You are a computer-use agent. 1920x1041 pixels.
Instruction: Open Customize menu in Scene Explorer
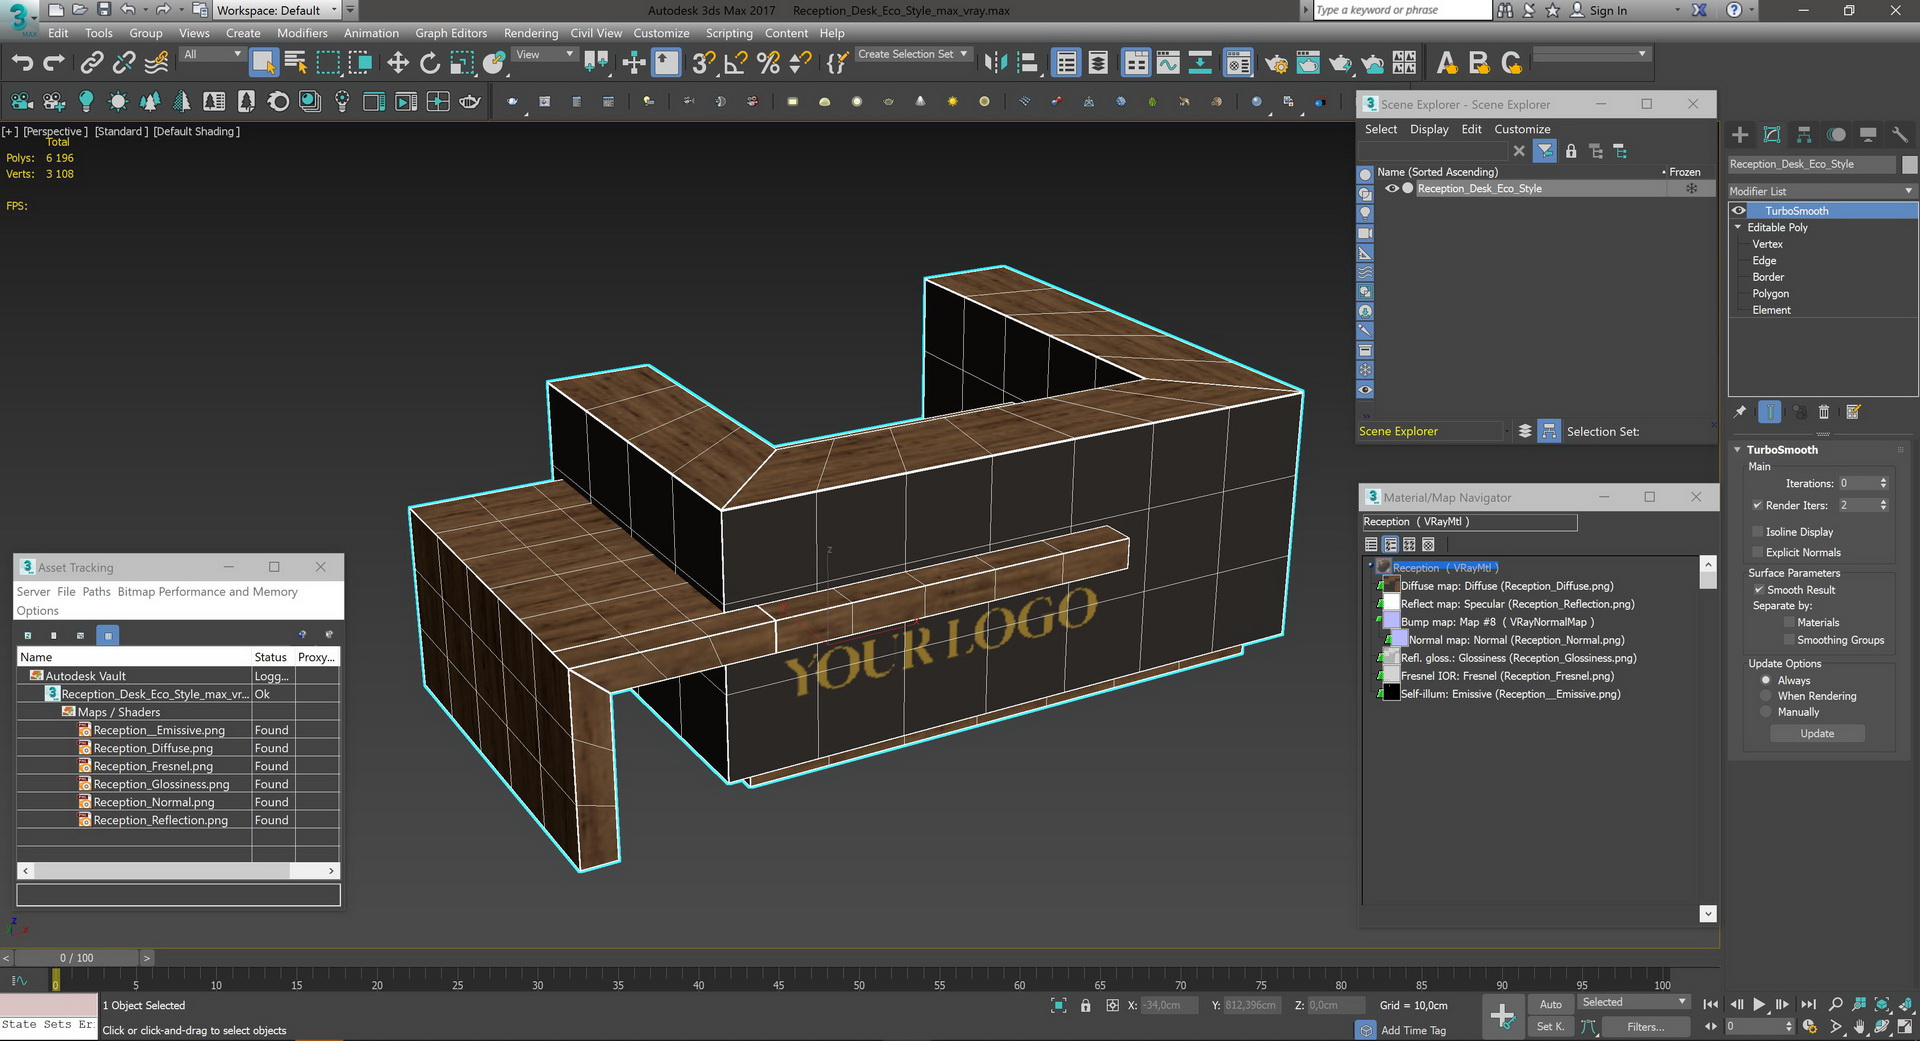pos(1521,129)
